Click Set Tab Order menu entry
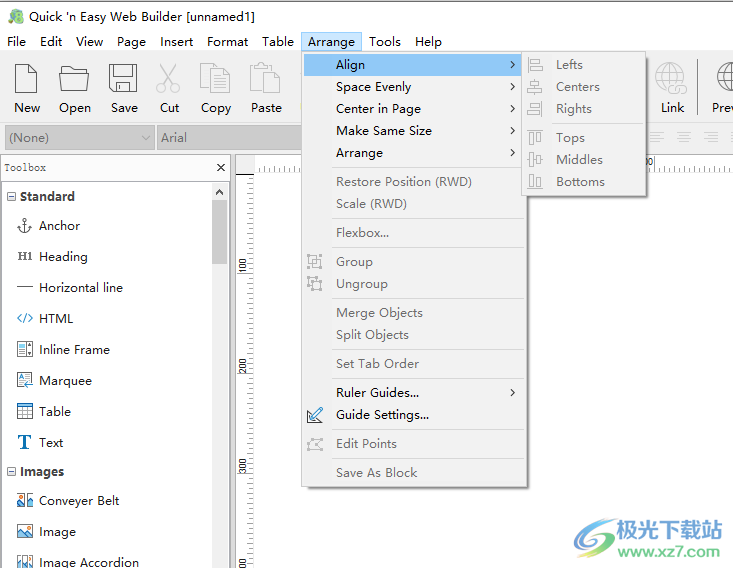733x568 pixels. [414, 364]
